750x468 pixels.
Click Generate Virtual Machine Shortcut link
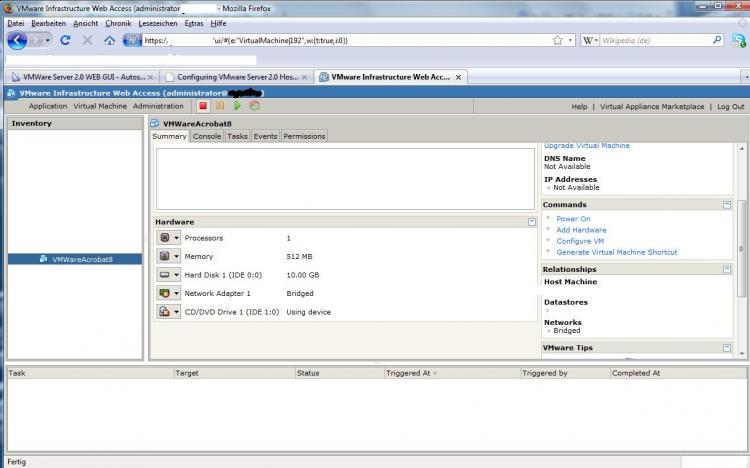617,252
